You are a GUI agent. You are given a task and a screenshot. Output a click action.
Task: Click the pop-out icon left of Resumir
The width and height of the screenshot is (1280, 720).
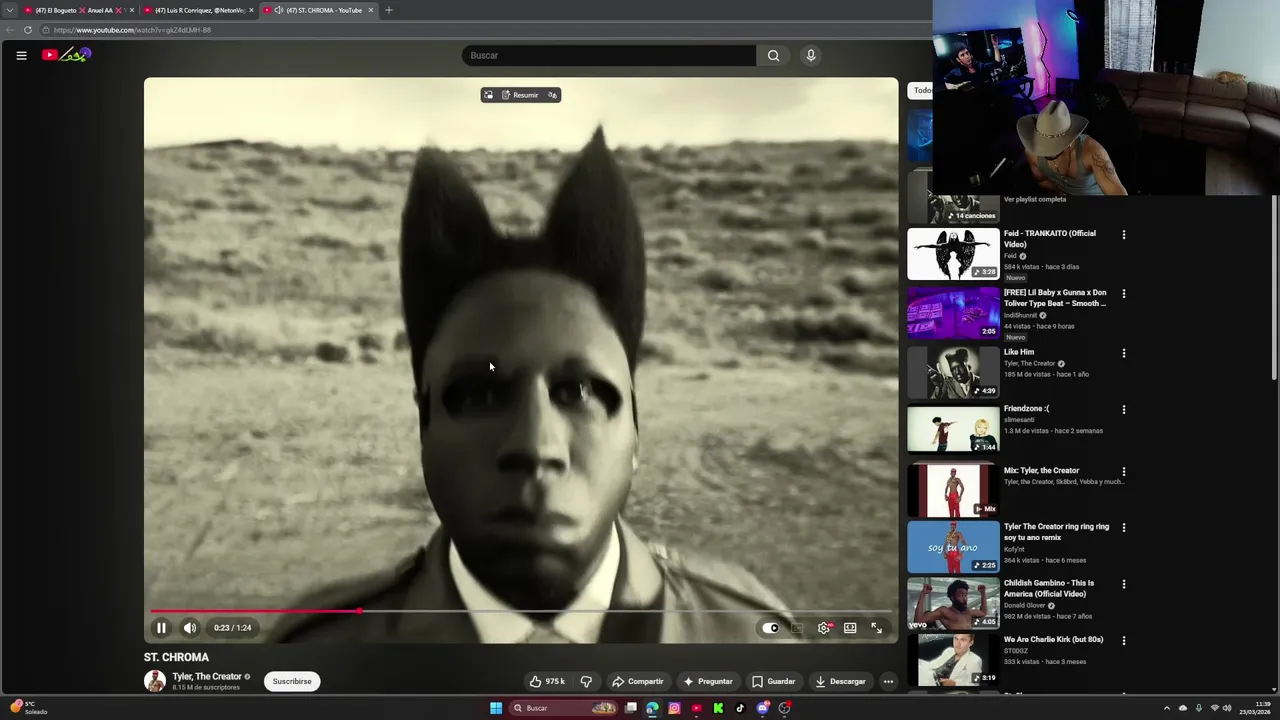[x=488, y=95]
